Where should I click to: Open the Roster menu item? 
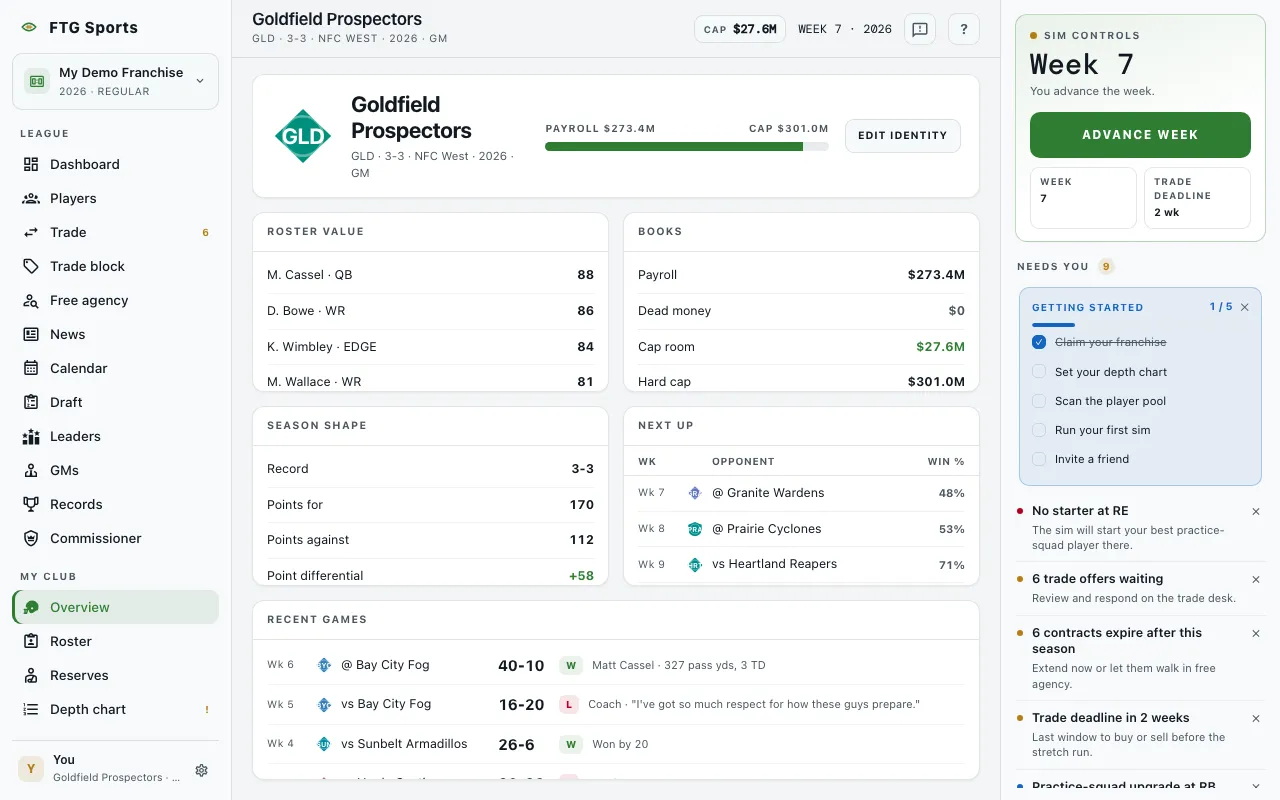point(116,641)
